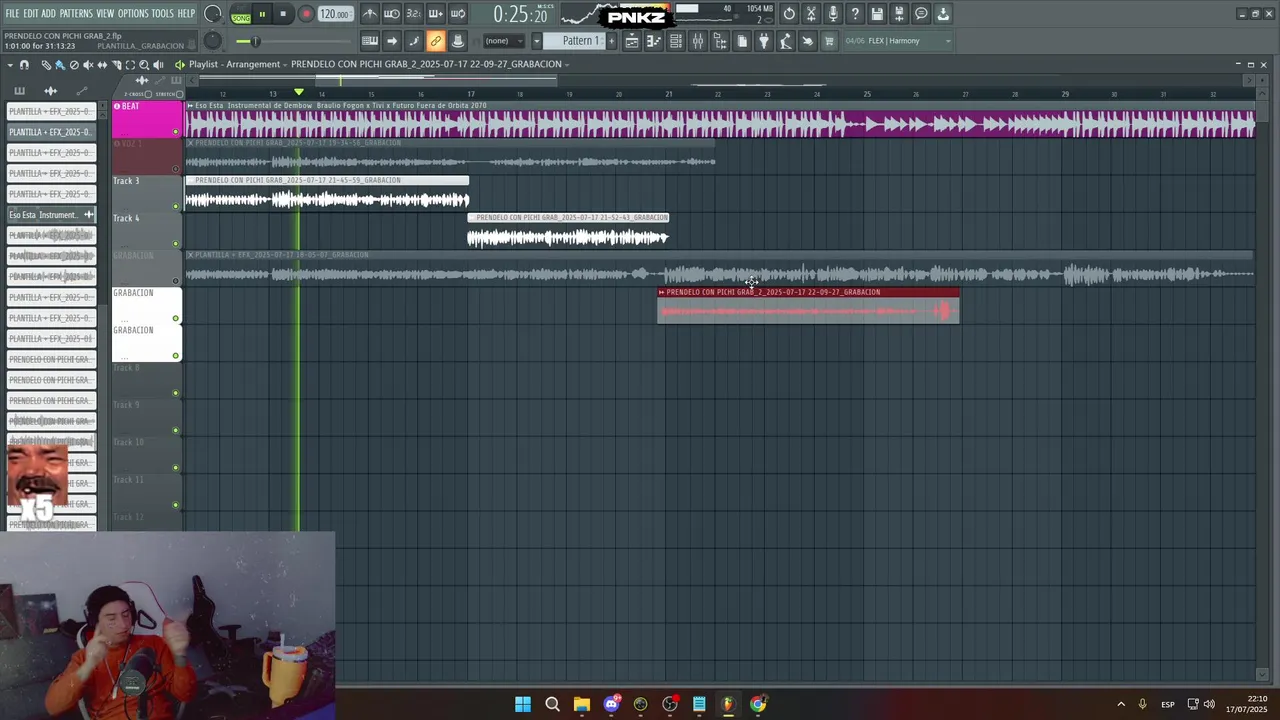
Task: Toggle loop recording icon
Action: click(x=458, y=14)
